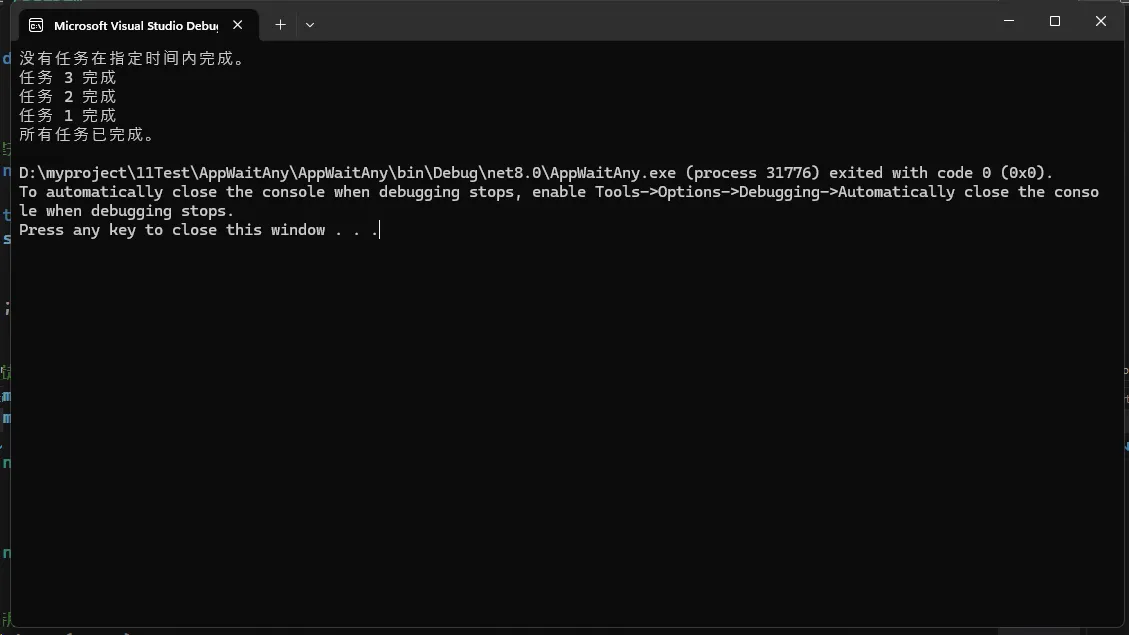This screenshot has width=1129, height=635.
Task: Click the console icon on the debug tab
Action: tap(36, 25)
